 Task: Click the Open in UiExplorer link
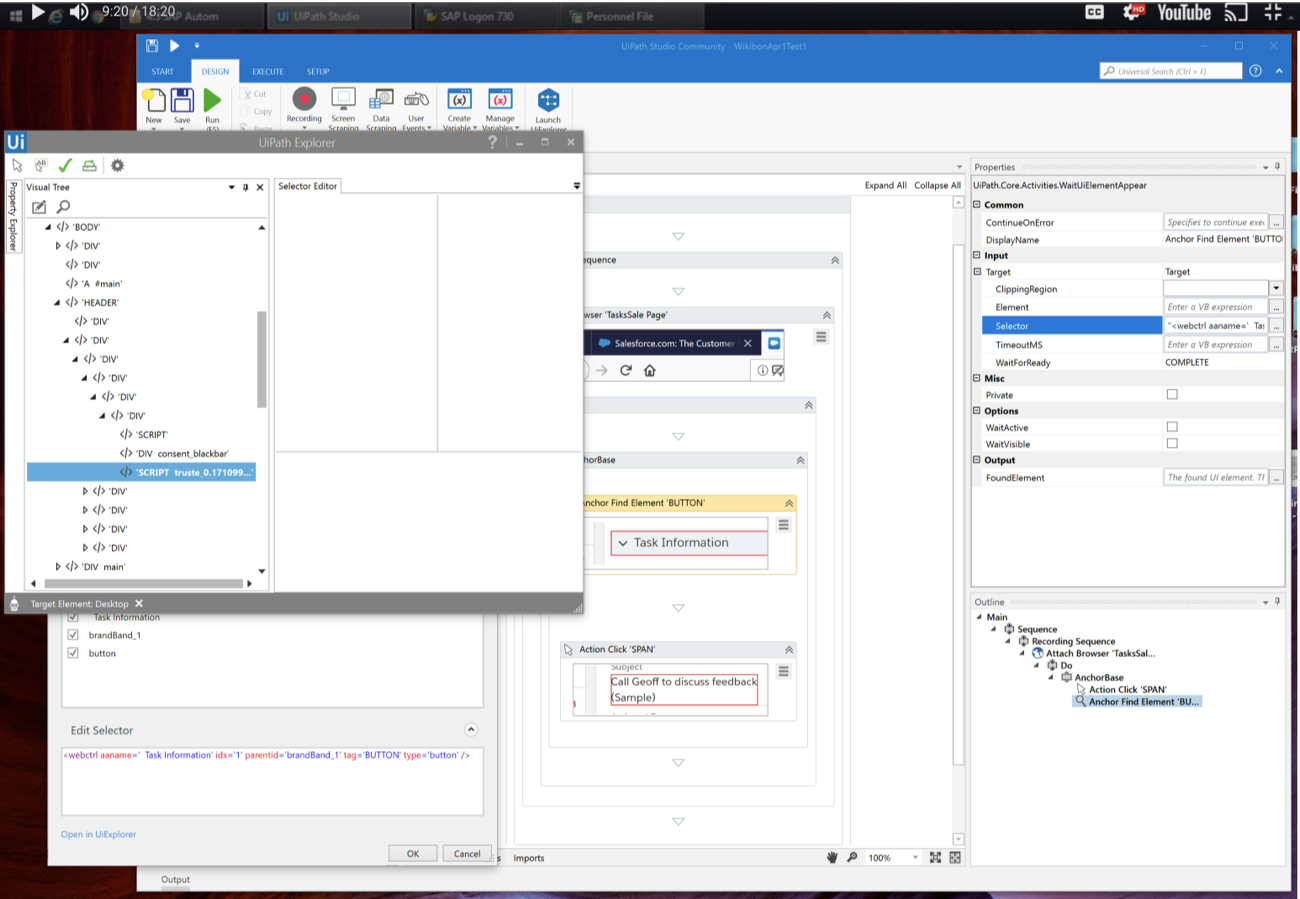[x=98, y=834]
